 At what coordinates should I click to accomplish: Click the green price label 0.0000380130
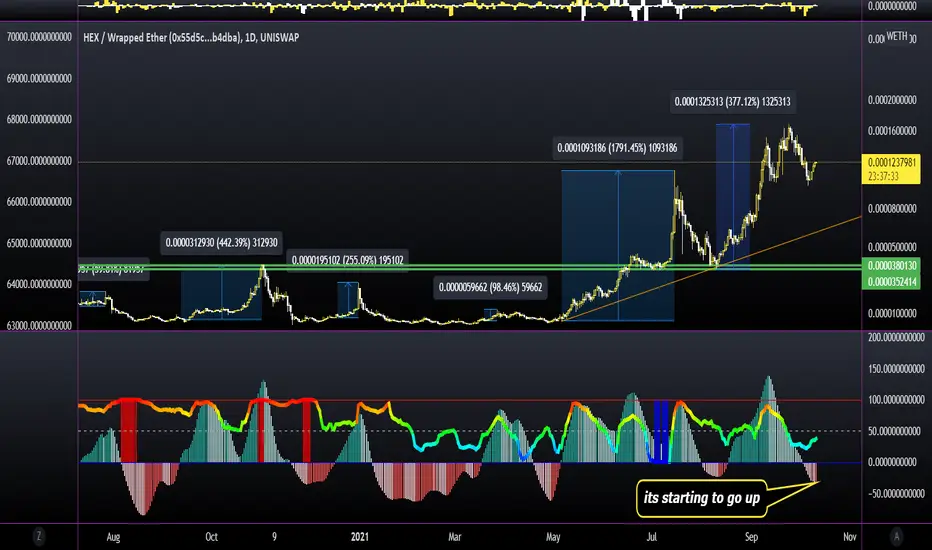[x=891, y=265]
